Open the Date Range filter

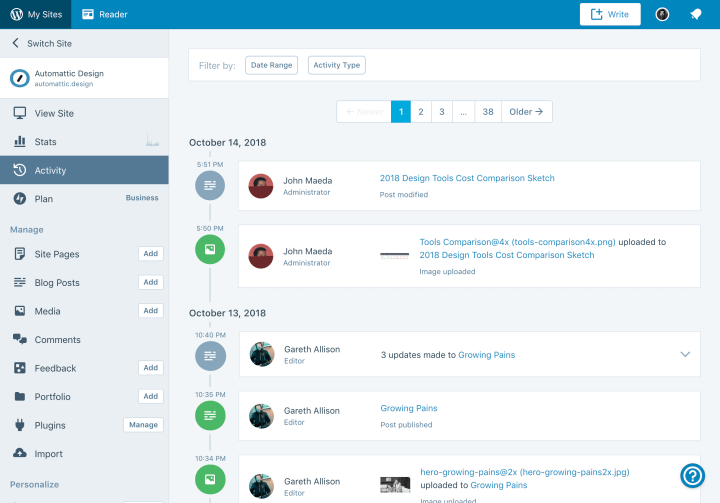tap(271, 65)
